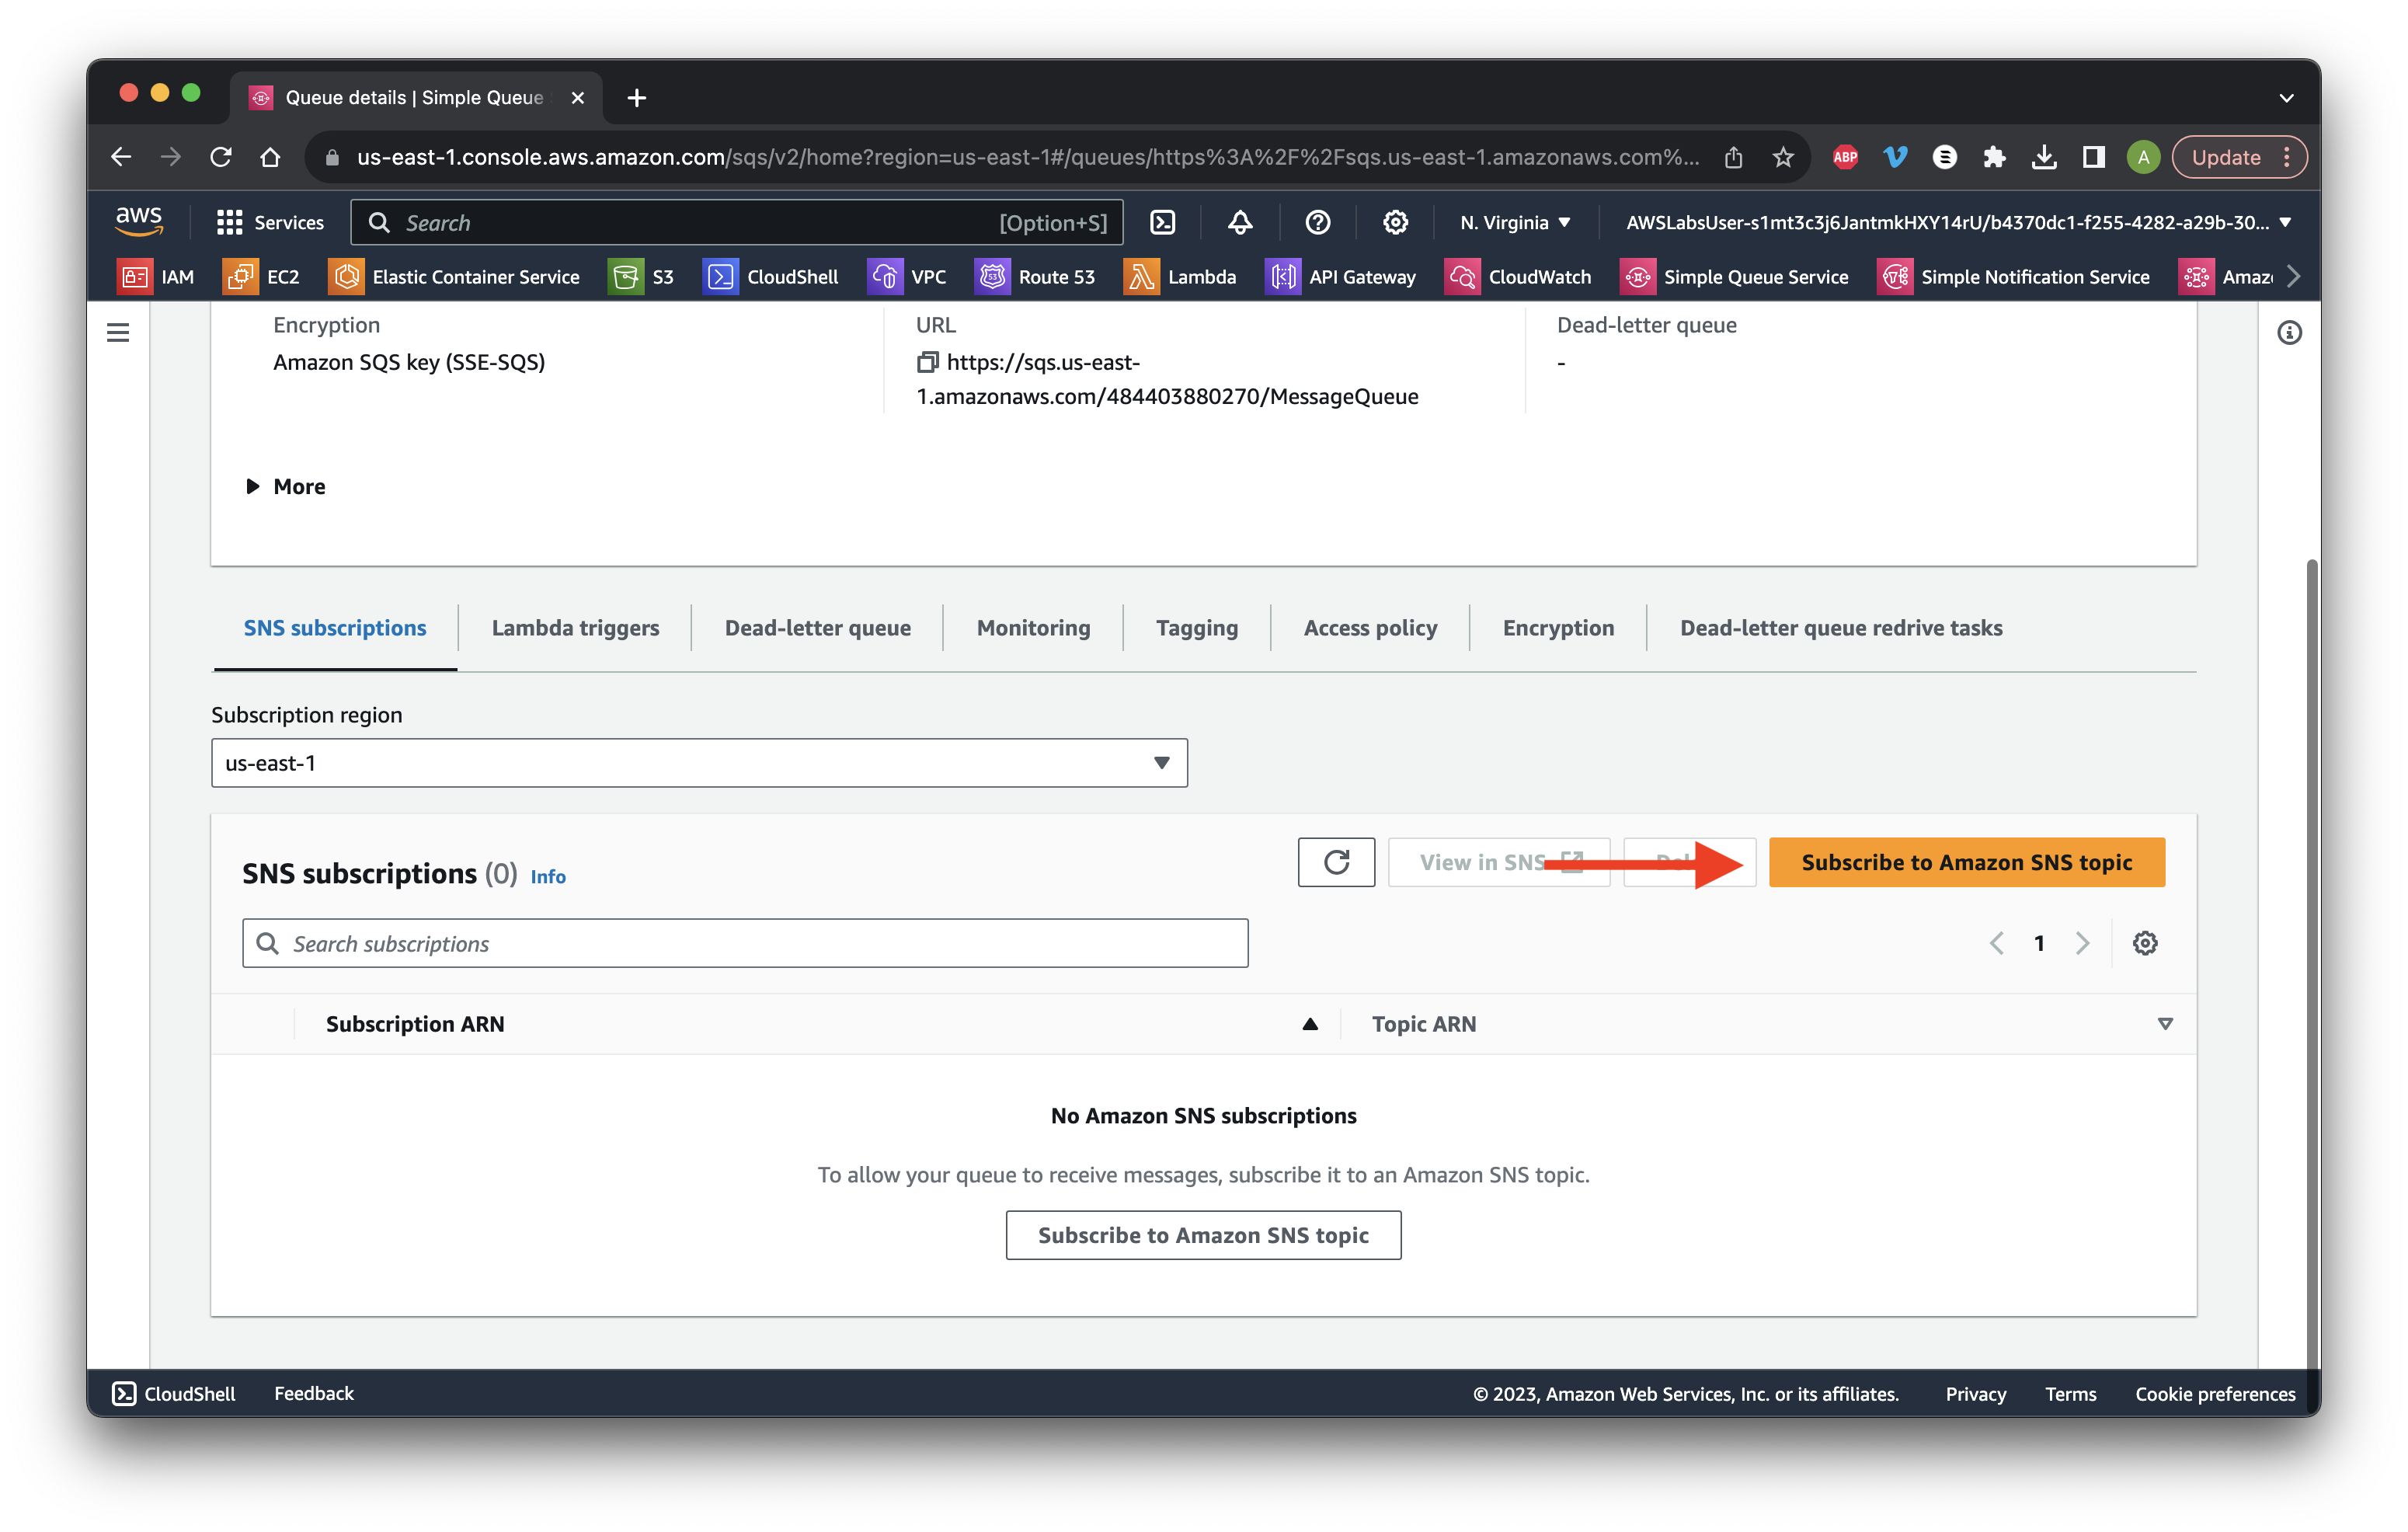Open VPC bookmark shortcut
2408x1532 pixels.
907,277
